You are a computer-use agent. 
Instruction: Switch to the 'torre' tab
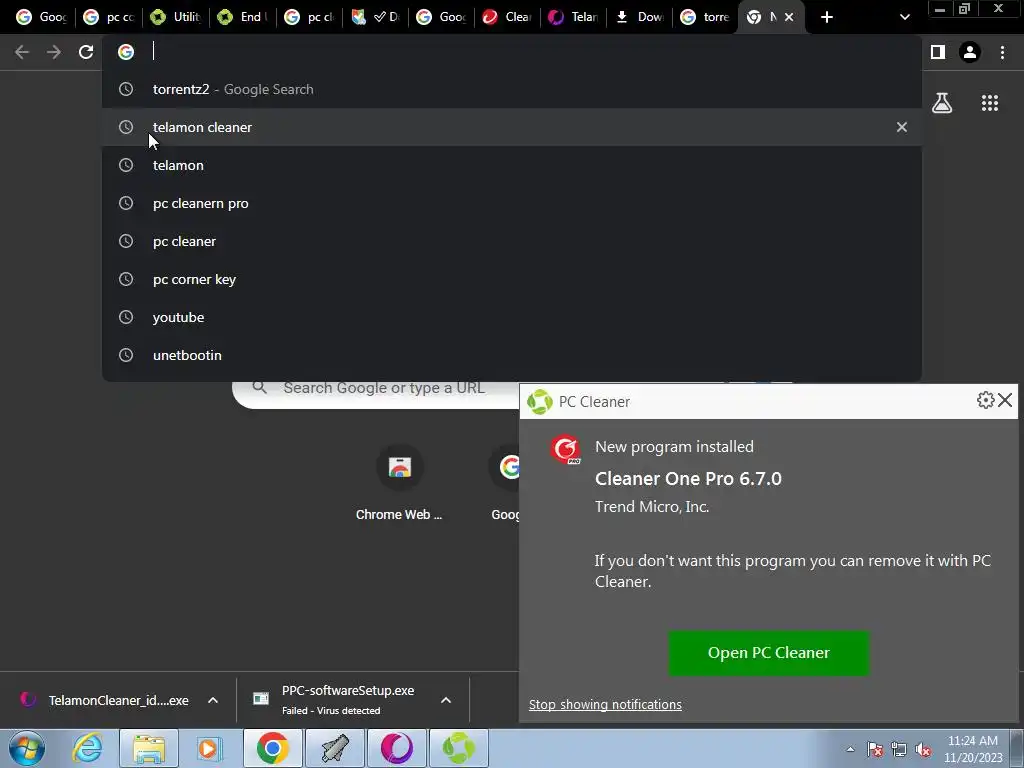coord(705,17)
